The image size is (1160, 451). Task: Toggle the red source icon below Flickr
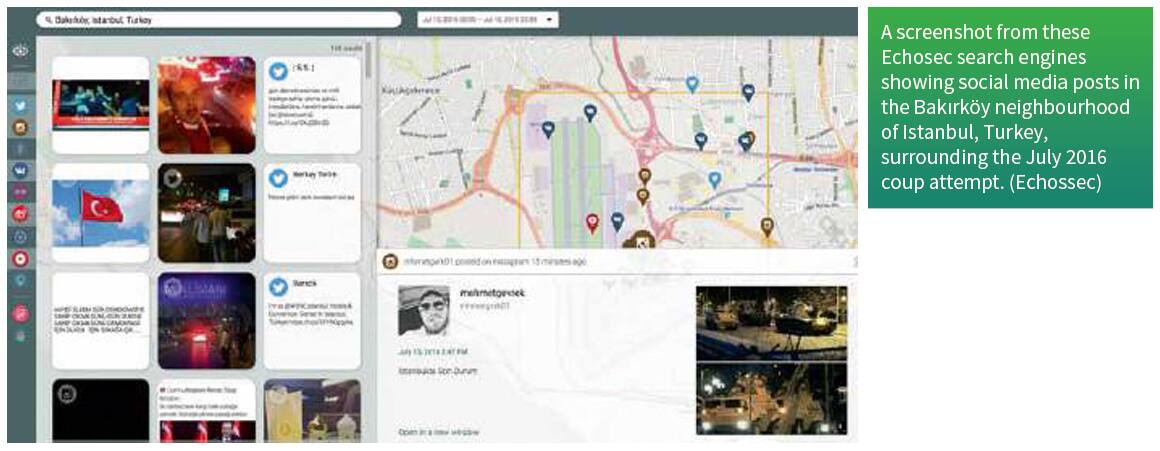(21, 214)
